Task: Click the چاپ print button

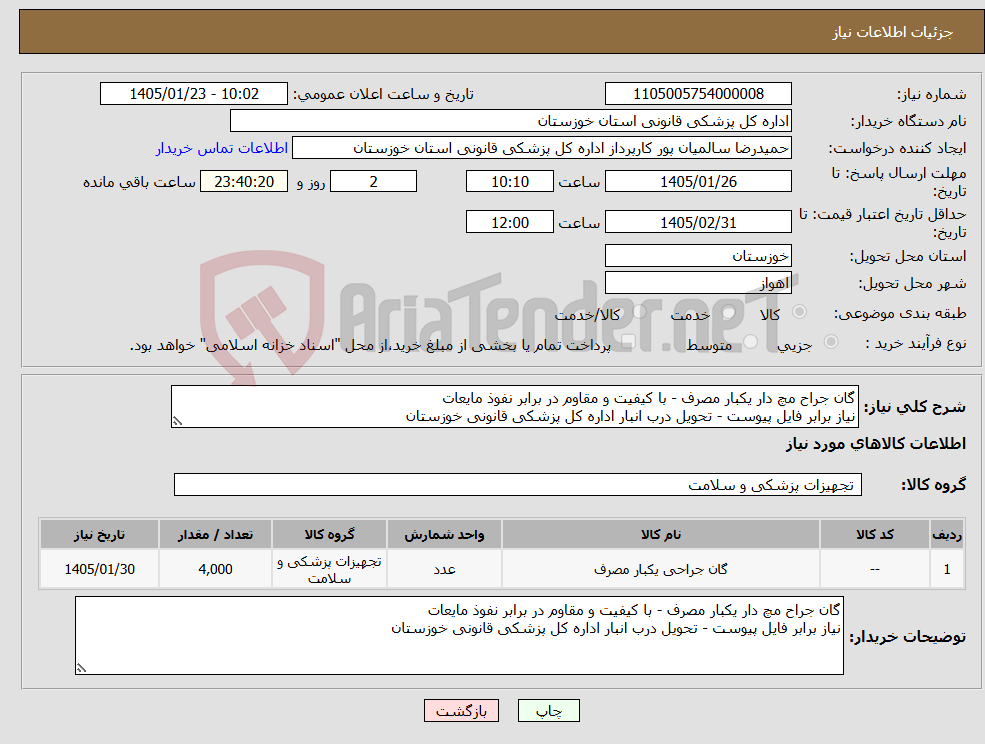Action: click(548, 711)
